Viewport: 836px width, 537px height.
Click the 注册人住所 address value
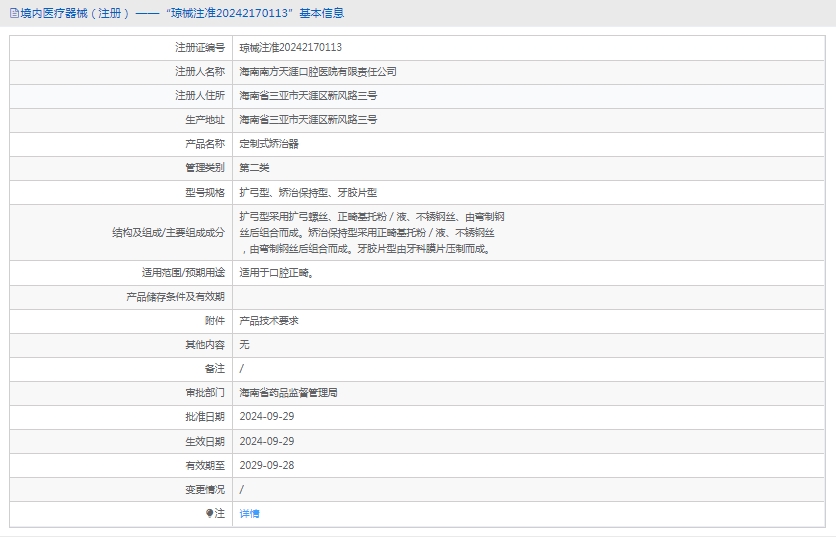308,96
